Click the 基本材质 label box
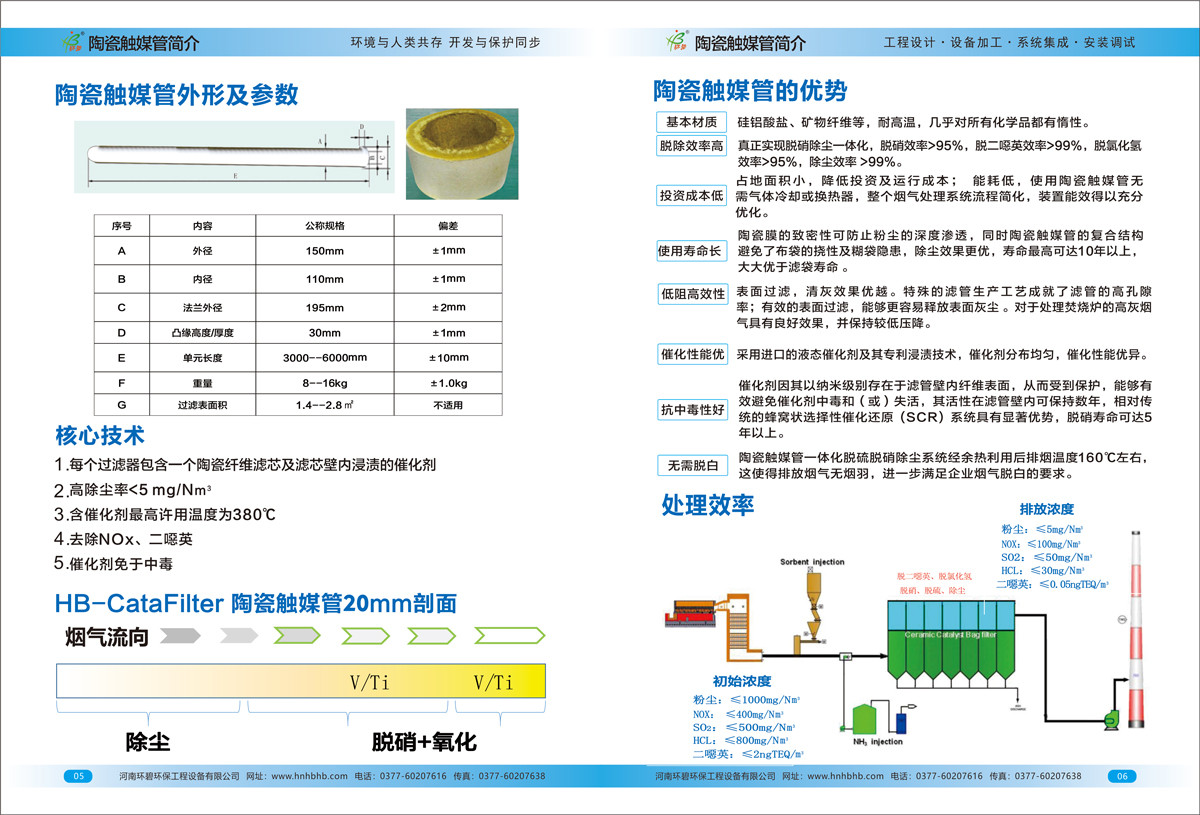 coord(690,122)
